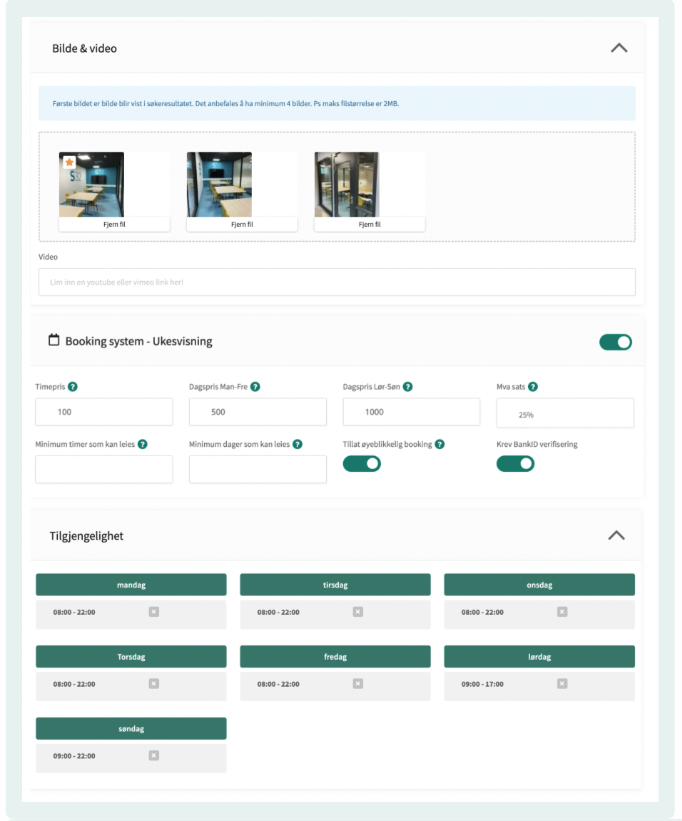Turn off Krev BankID verifisering switch

[x=515, y=464]
